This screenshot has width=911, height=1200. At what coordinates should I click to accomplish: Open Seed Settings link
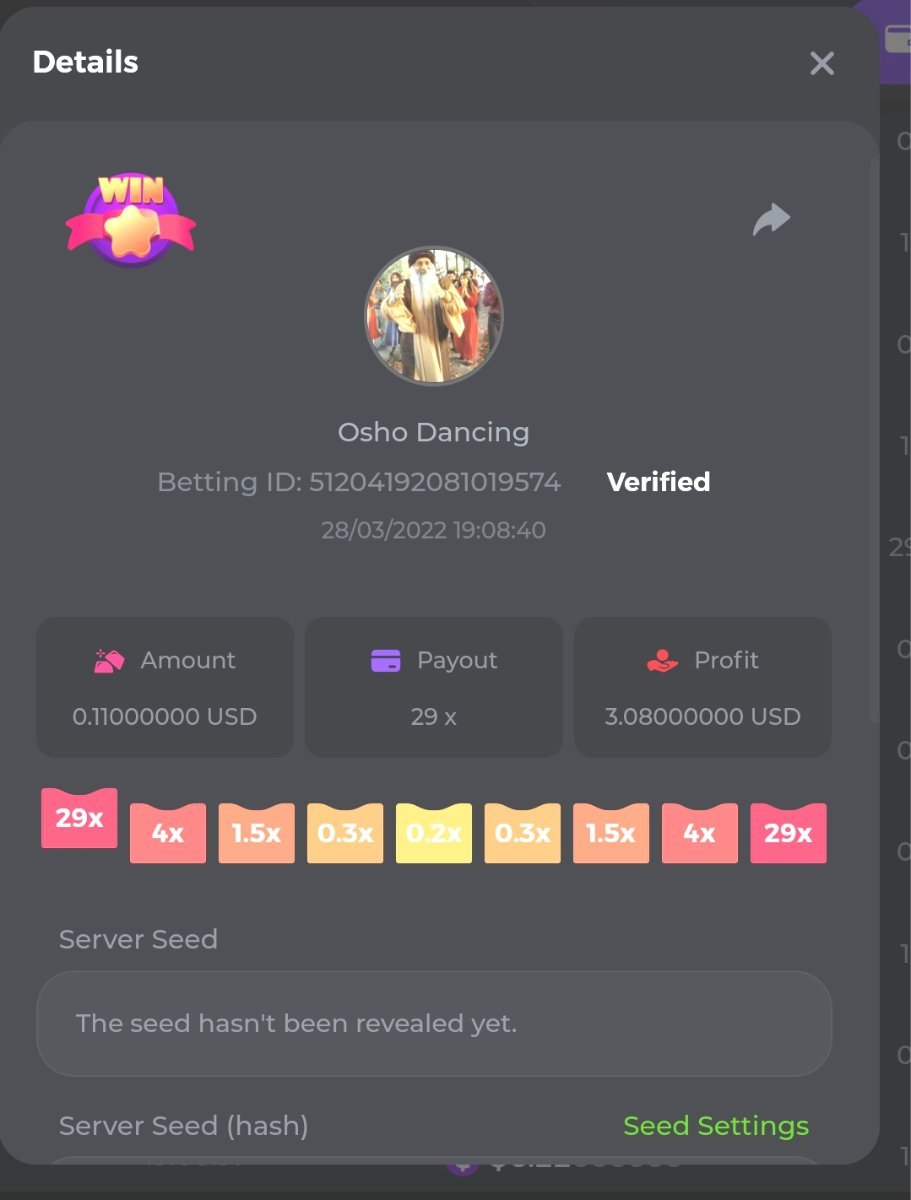click(716, 1126)
